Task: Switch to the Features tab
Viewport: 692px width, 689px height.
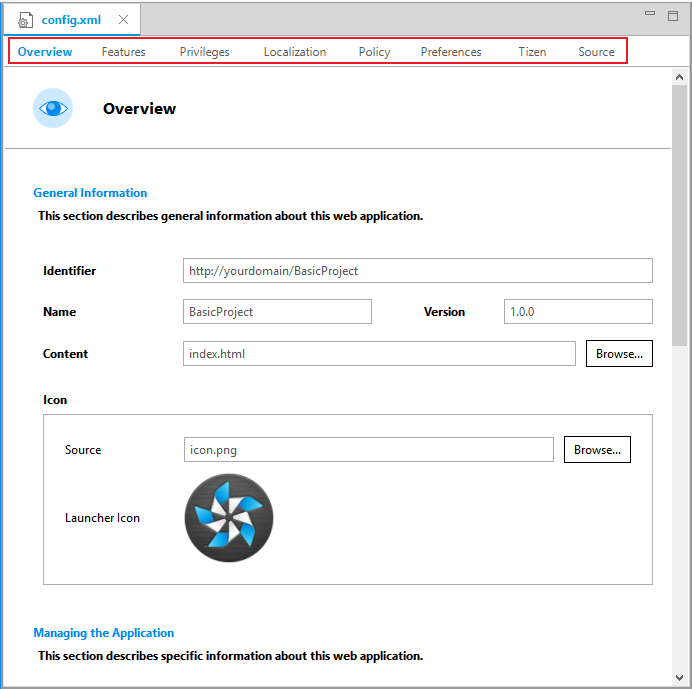Action: pos(123,52)
